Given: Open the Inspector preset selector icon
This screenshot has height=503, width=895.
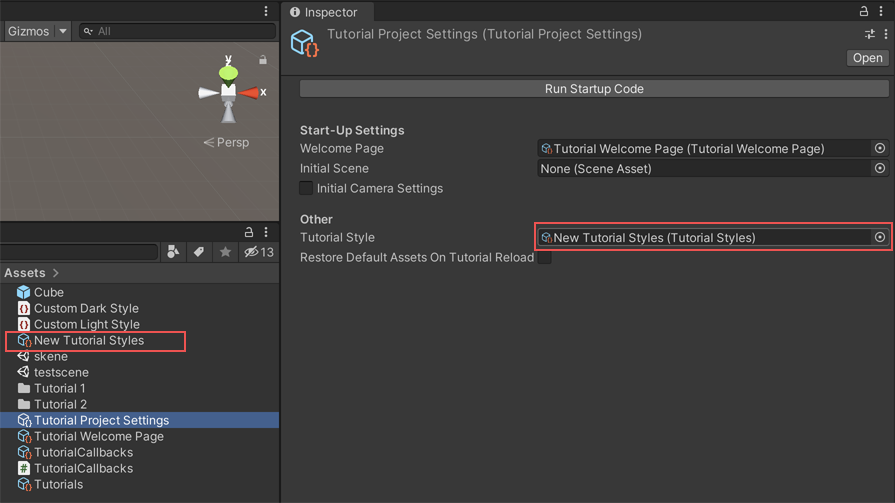Looking at the screenshot, I should (x=869, y=34).
